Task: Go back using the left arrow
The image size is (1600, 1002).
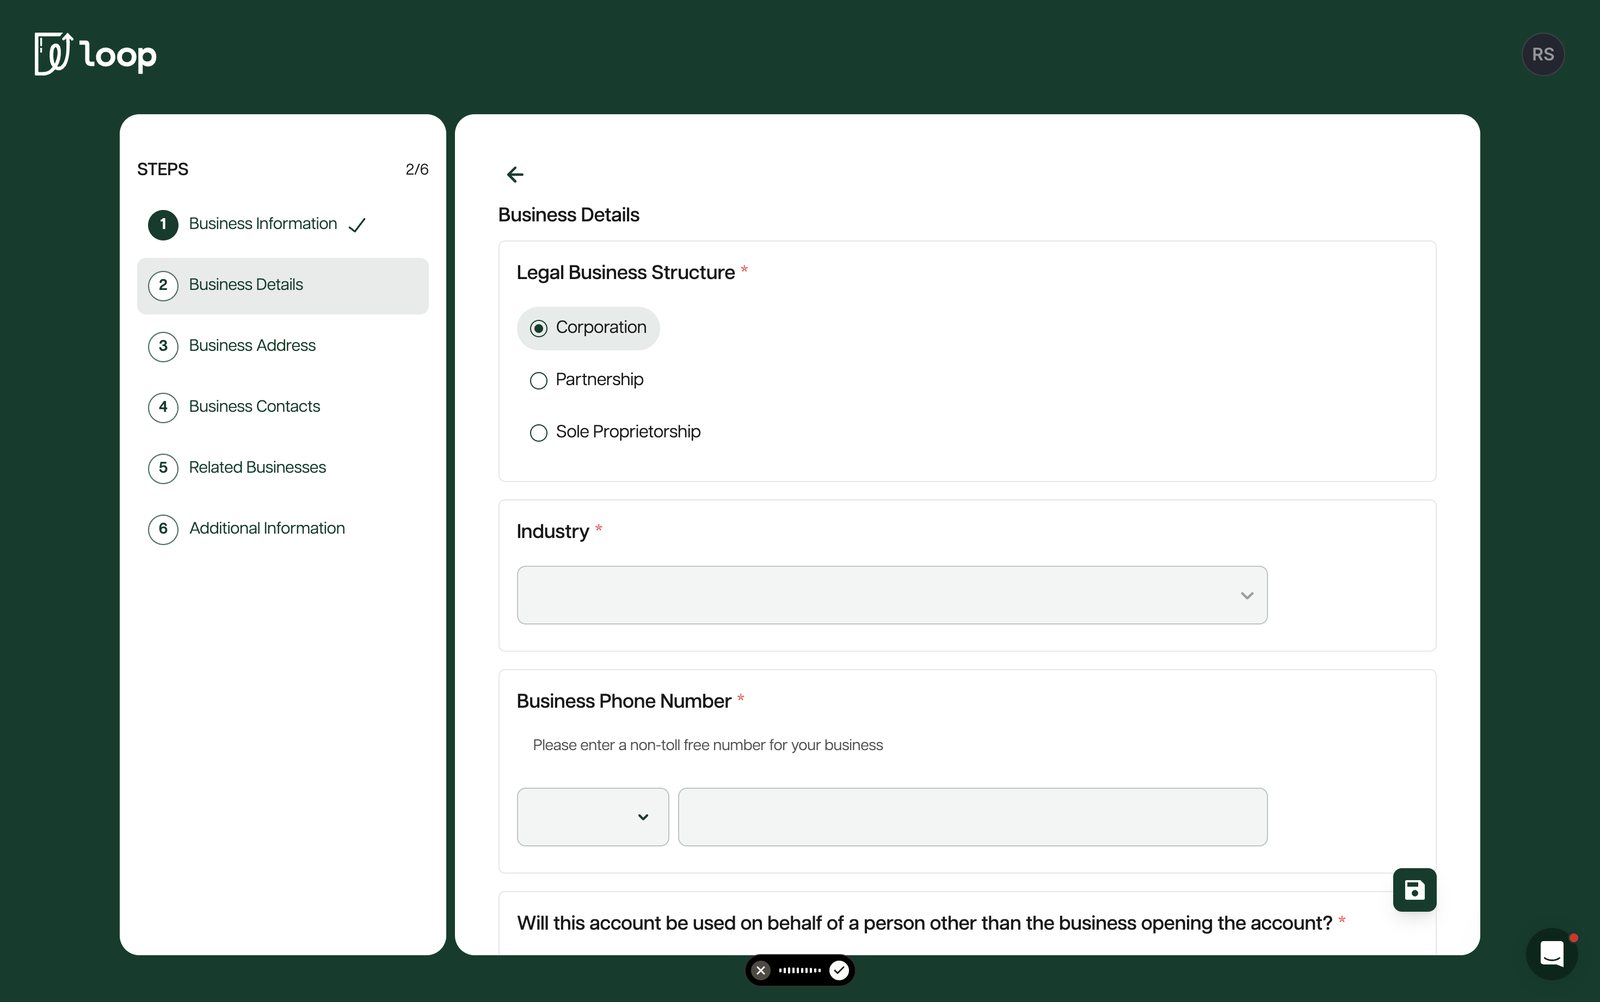Action: pos(515,175)
